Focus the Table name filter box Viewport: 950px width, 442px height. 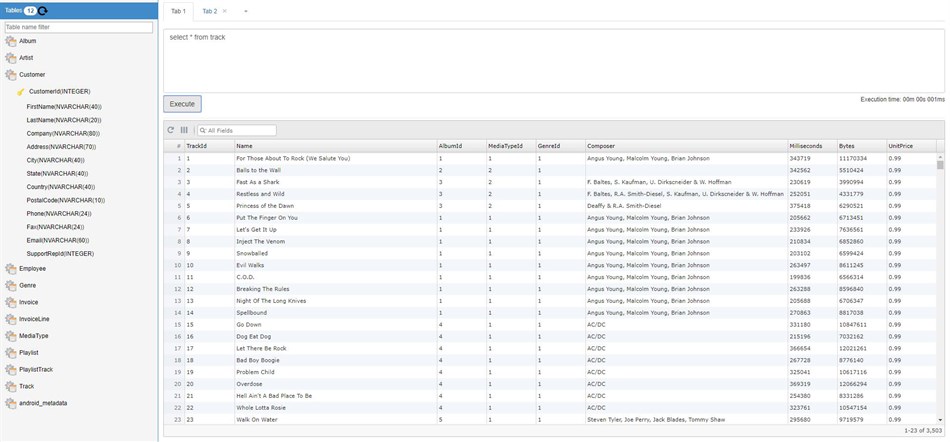78,27
